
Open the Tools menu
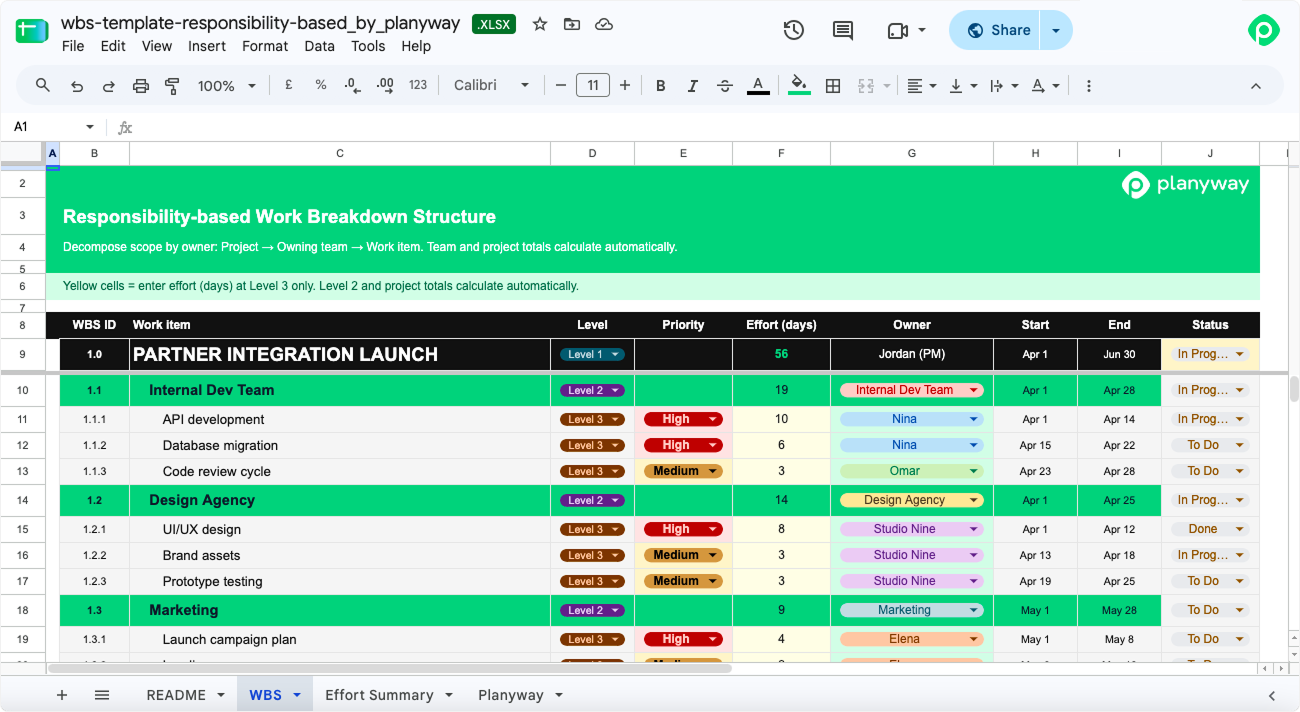(368, 46)
